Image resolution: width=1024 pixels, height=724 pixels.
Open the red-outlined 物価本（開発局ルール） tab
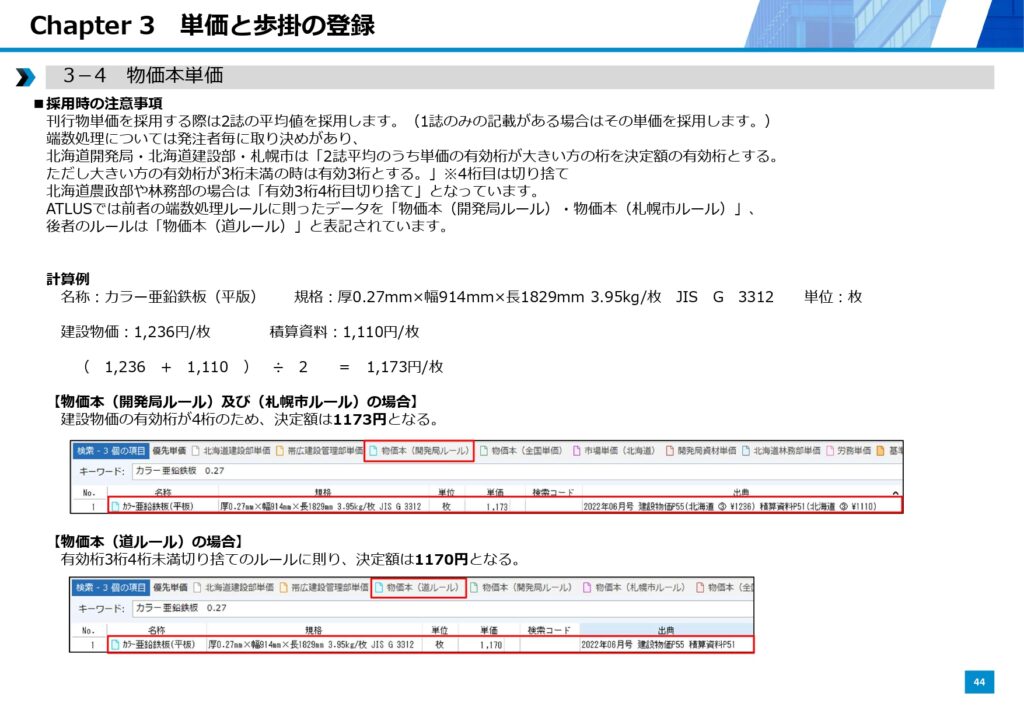[x=418, y=451]
